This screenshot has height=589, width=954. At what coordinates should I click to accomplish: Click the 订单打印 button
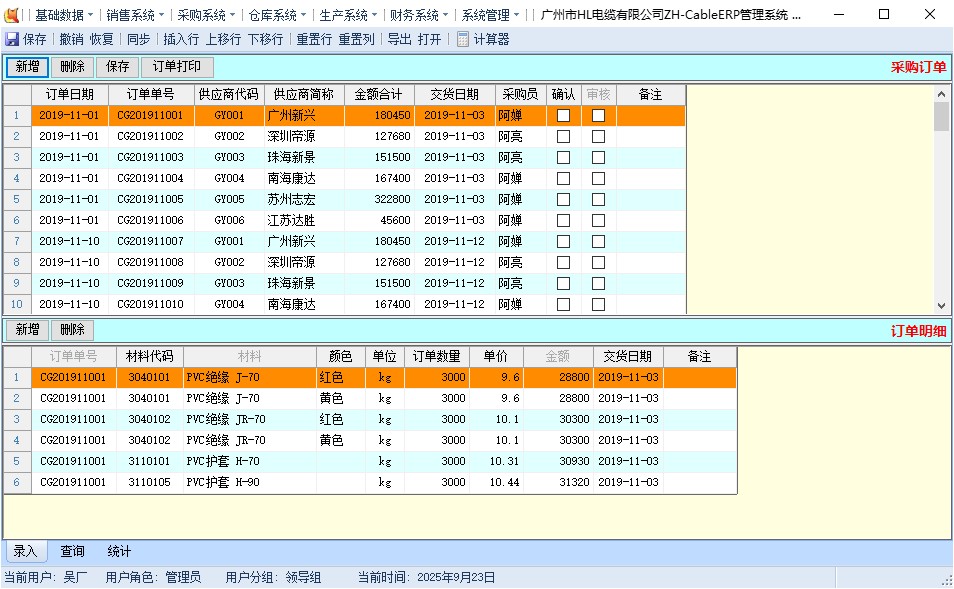click(177, 67)
